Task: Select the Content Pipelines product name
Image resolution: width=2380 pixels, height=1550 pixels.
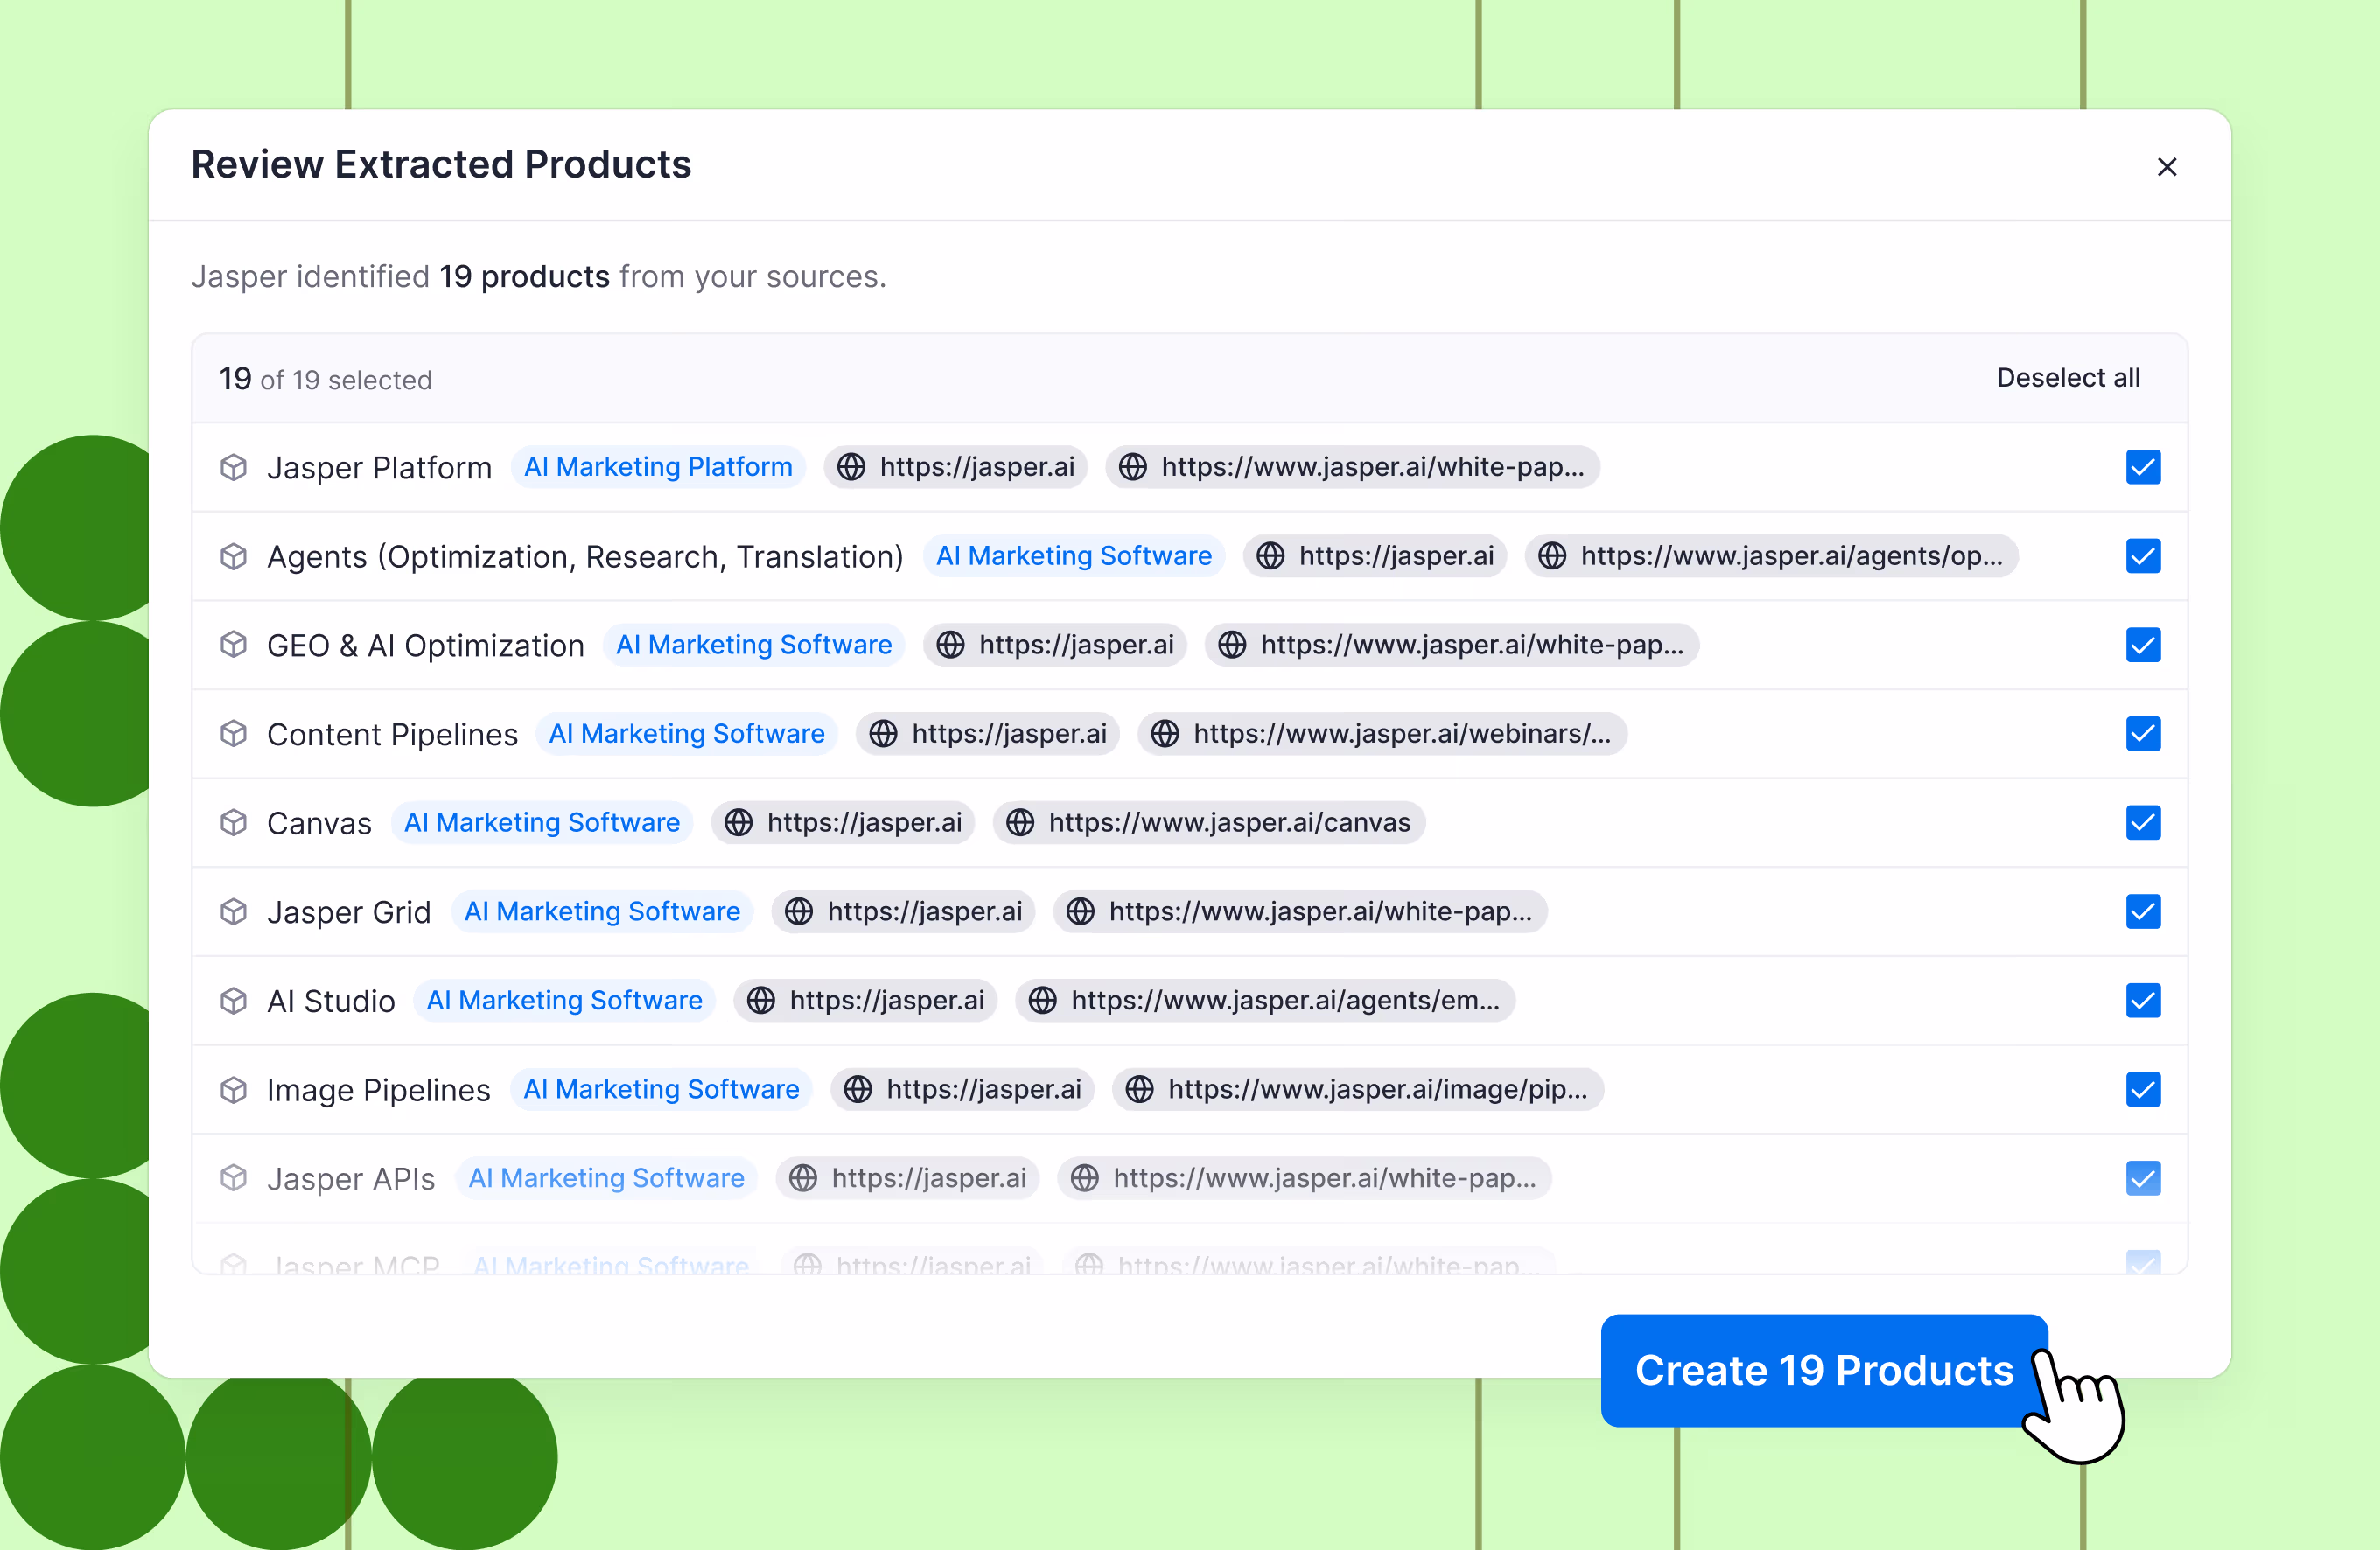Action: coord(392,735)
